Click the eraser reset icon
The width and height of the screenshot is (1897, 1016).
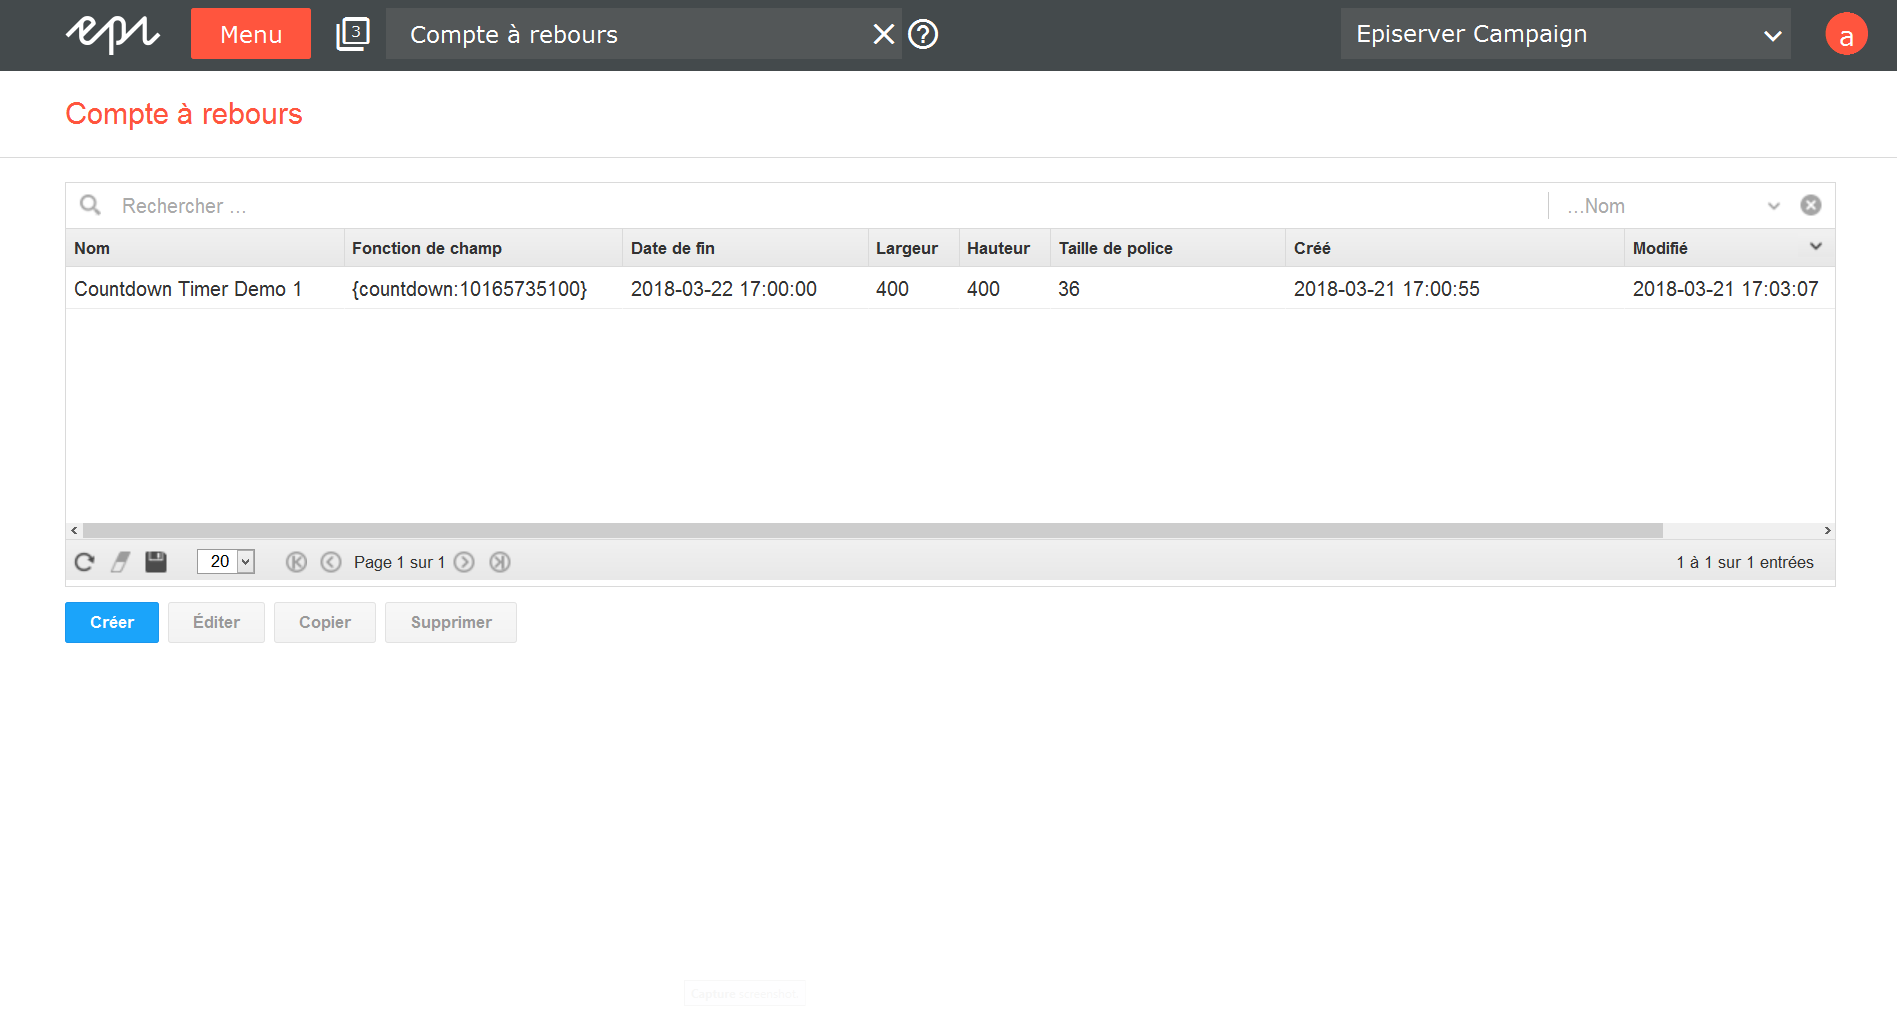tap(120, 562)
